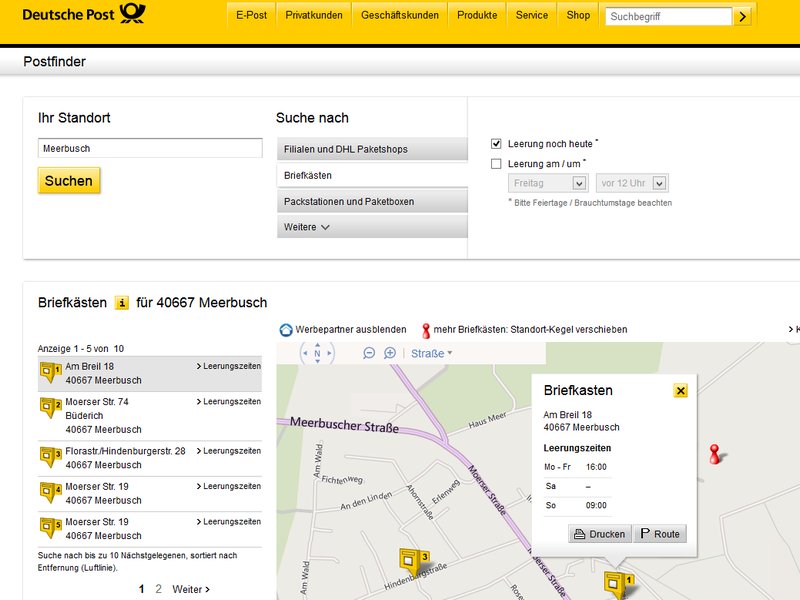The width and height of the screenshot is (800, 600).
Task: Click the Meerbusch location input field
Action: click(x=150, y=148)
